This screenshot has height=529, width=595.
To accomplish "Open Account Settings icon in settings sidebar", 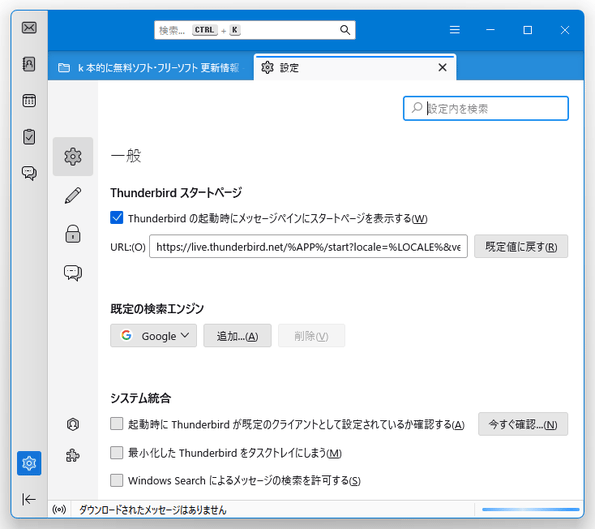I will coord(73,424).
